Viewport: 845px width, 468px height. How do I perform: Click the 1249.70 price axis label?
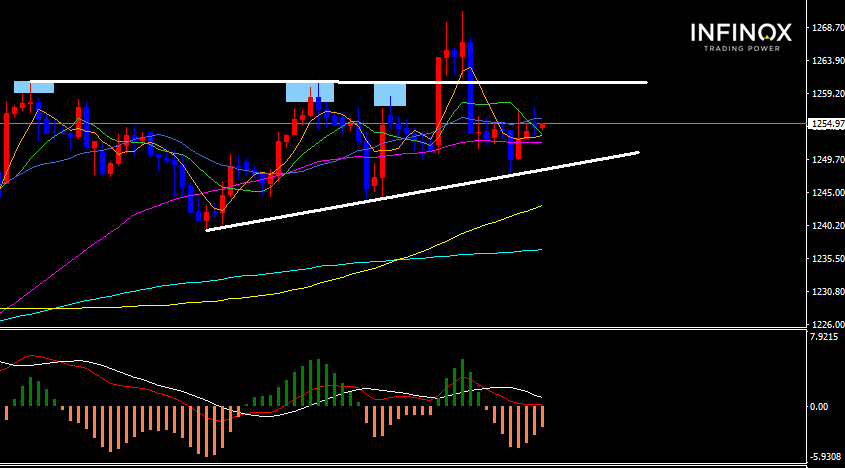[x=828, y=160]
